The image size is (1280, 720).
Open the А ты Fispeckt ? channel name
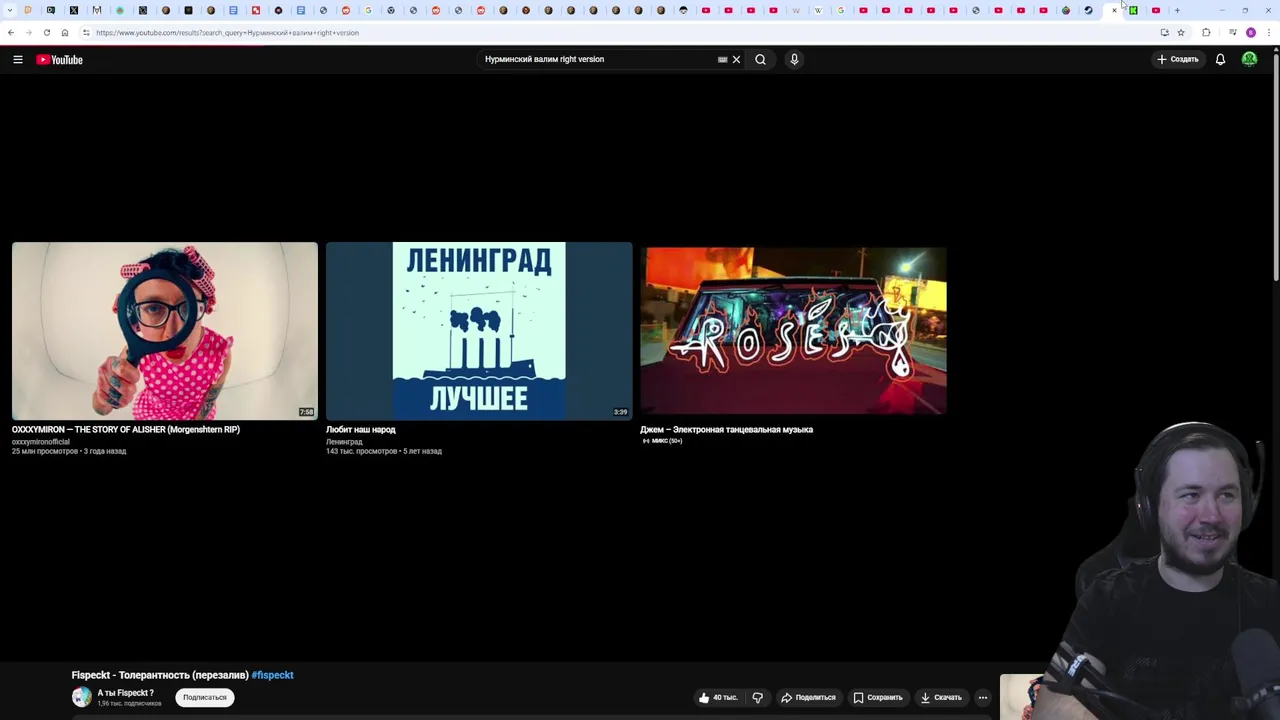(125, 693)
